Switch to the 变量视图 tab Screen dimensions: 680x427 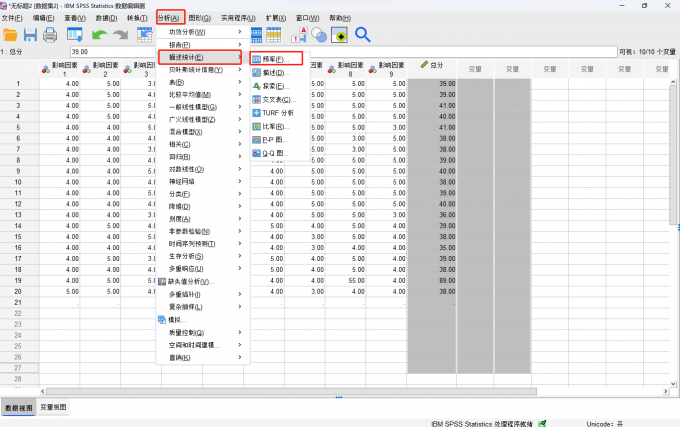[x=53, y=407]
